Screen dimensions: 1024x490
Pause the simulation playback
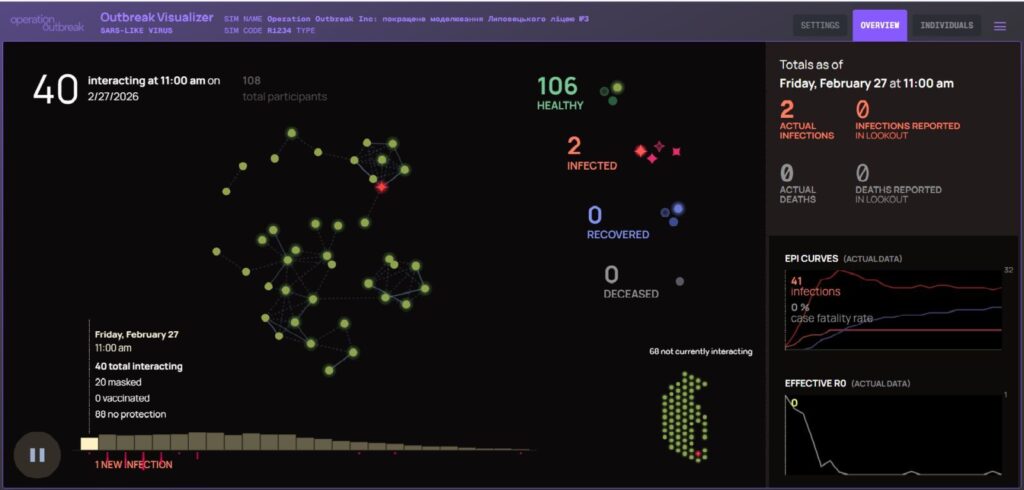point(37,455)
